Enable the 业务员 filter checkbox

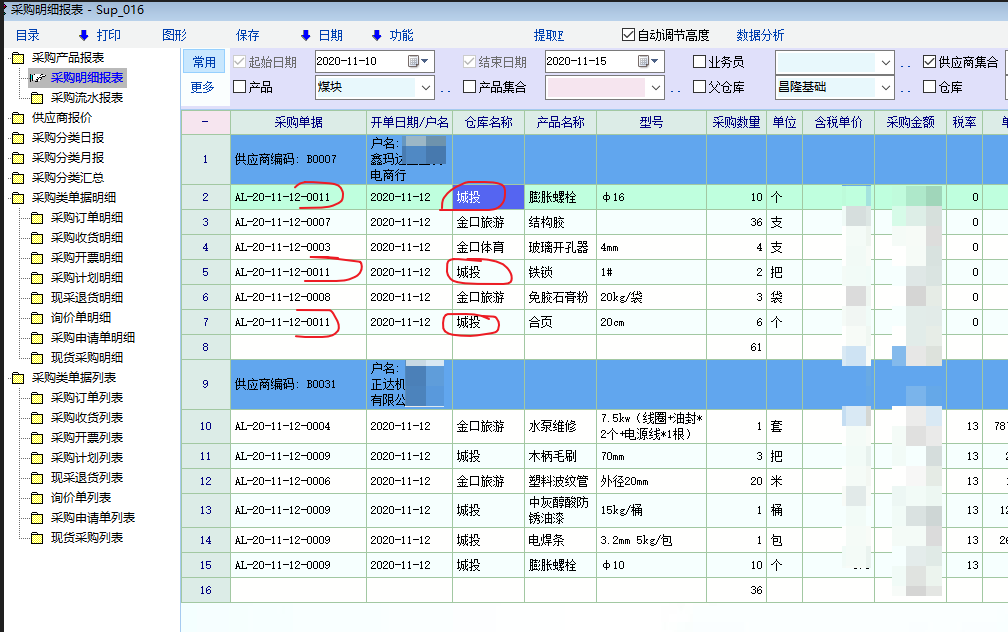click(x=700, y=62)
